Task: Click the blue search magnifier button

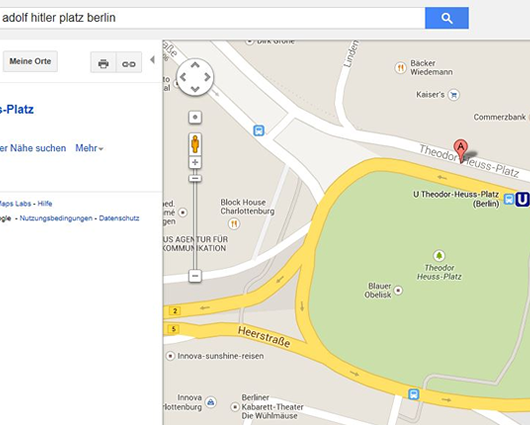Action: 447,18
